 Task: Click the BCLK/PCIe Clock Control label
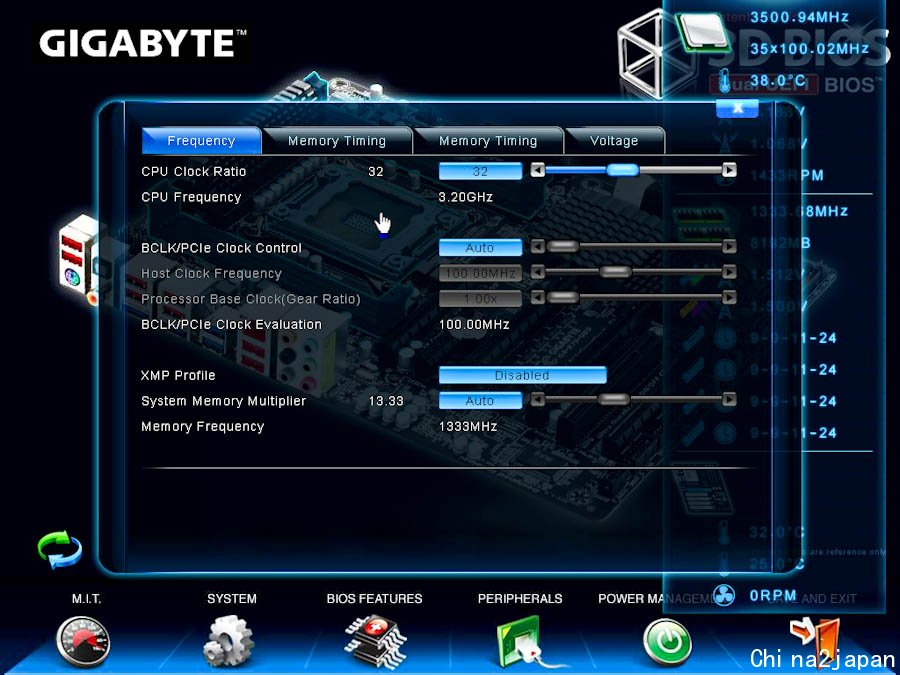(x=222, y=248)
